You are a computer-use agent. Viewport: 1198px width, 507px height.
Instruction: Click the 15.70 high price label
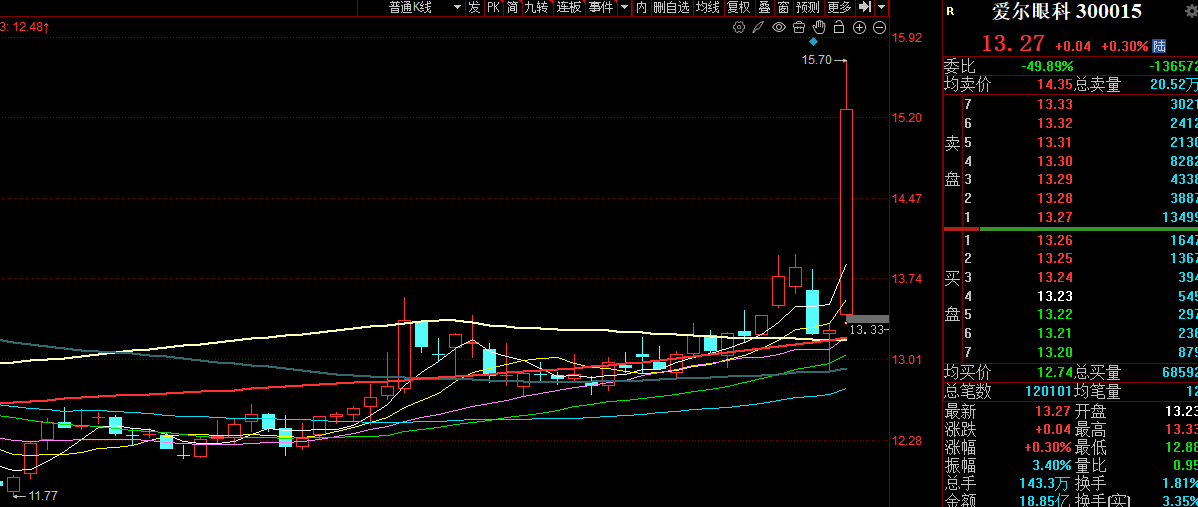point(816,60)
